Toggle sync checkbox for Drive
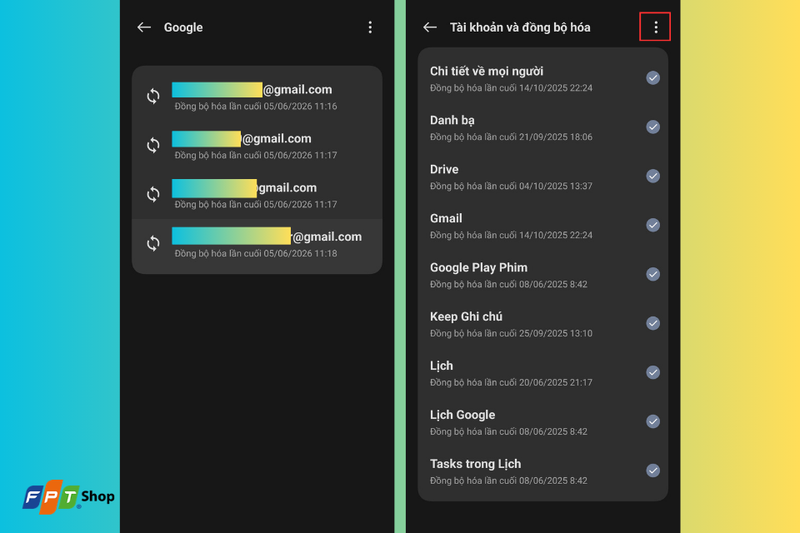800x533 pixels. click(x=653, y=176)
